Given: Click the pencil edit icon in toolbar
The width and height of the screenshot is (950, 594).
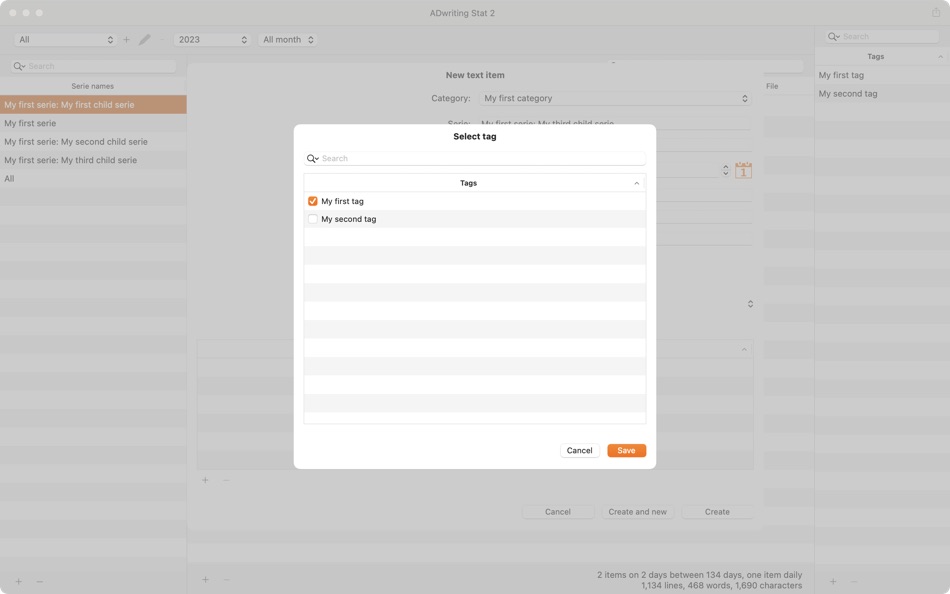Looking at the screenshot, I should [144, 39].
